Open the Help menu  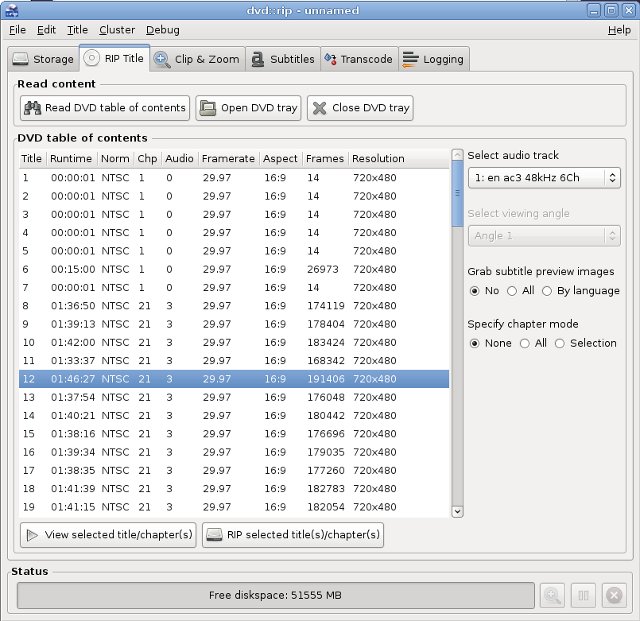pos(619,30)
